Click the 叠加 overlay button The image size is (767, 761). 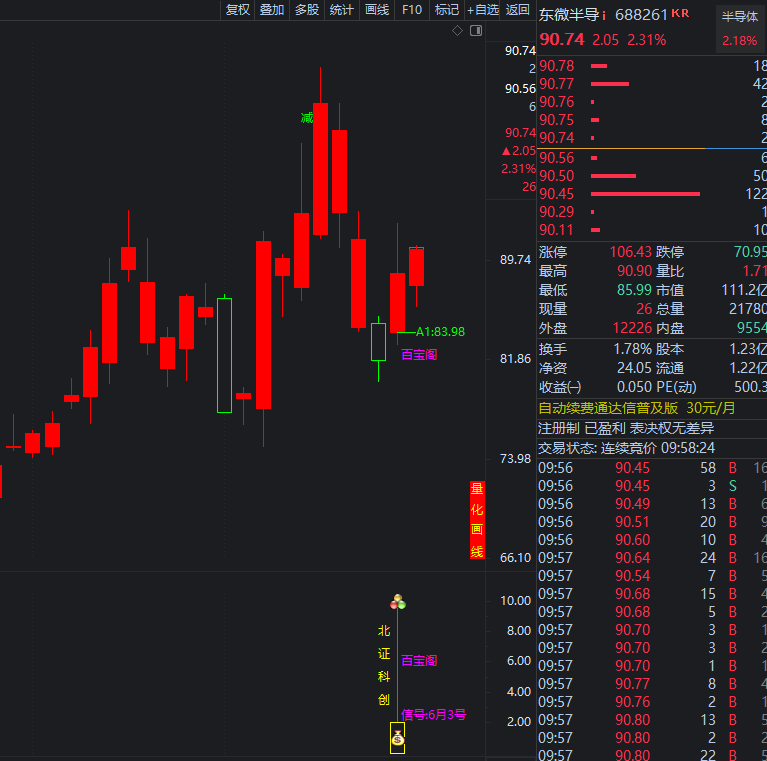(x=272, y=10)
